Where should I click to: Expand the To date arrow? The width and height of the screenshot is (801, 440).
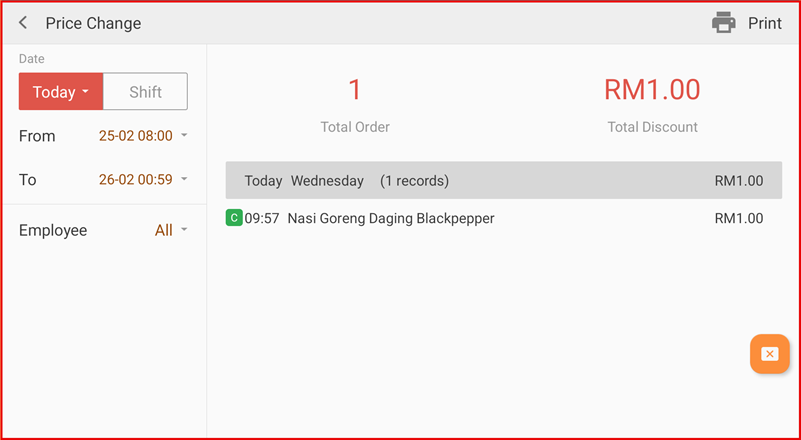184,180
